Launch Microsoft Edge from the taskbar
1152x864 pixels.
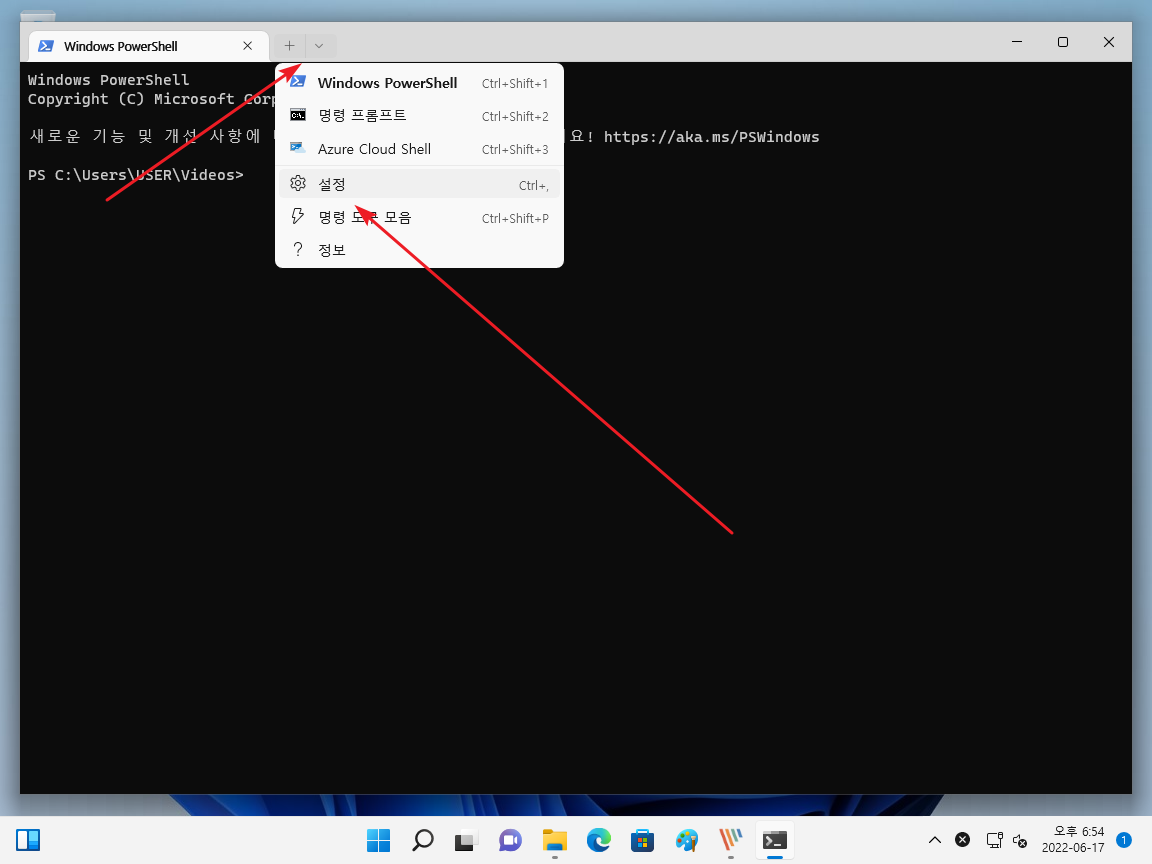pos(599,840)
